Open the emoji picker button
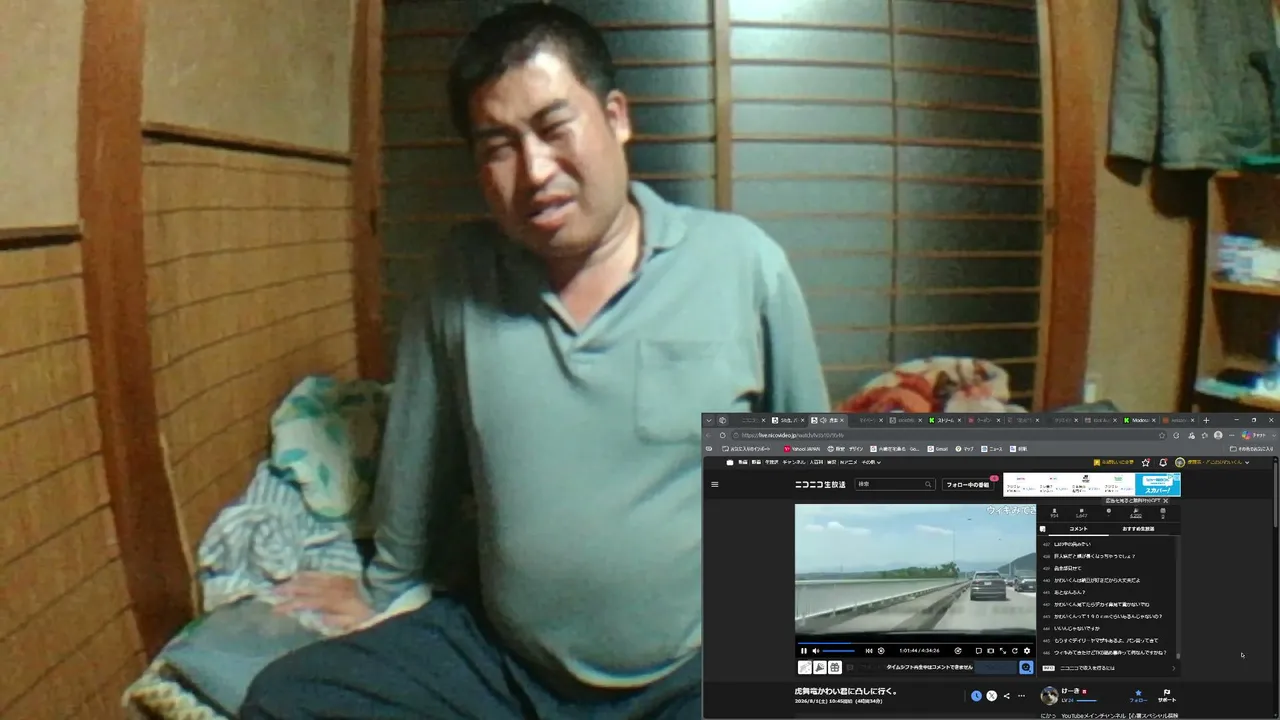Viewport: 1280px width, 720px height. (1026, 667)
